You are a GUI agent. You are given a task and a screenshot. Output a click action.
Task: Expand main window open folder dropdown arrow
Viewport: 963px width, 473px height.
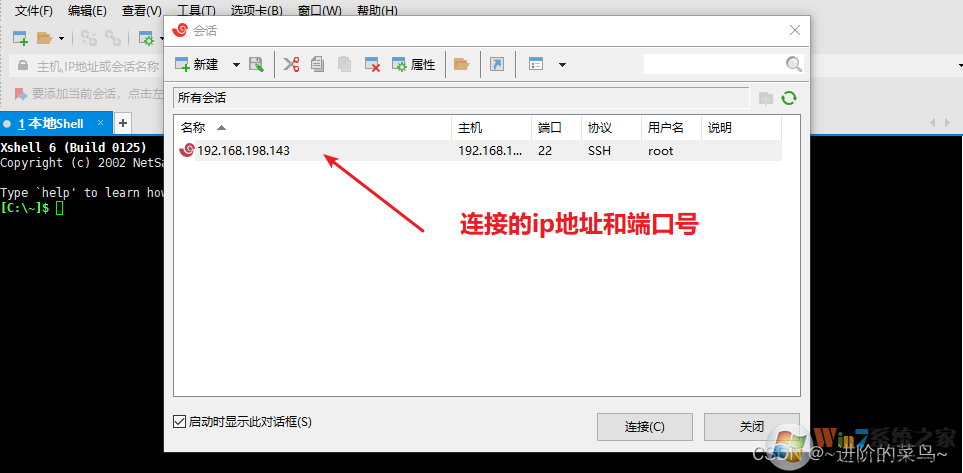pos(61,39)
